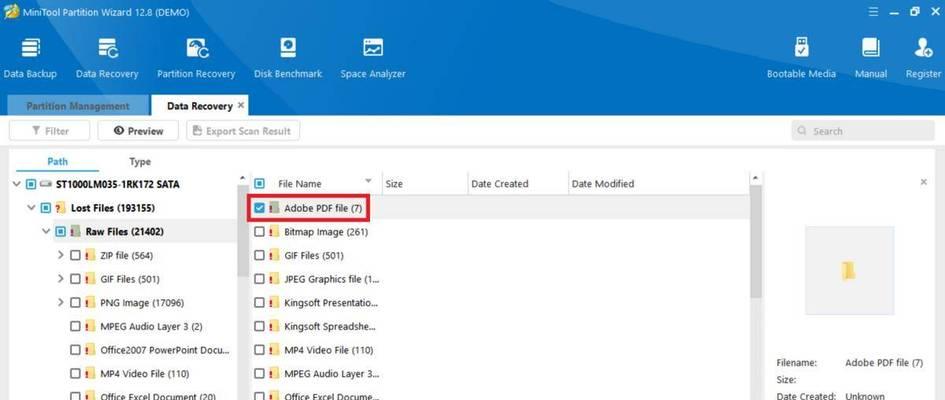The height and width of the screenshot is (400, 945).
Task: Toggle the Lost Files checkbox
Action: (46, 208)
